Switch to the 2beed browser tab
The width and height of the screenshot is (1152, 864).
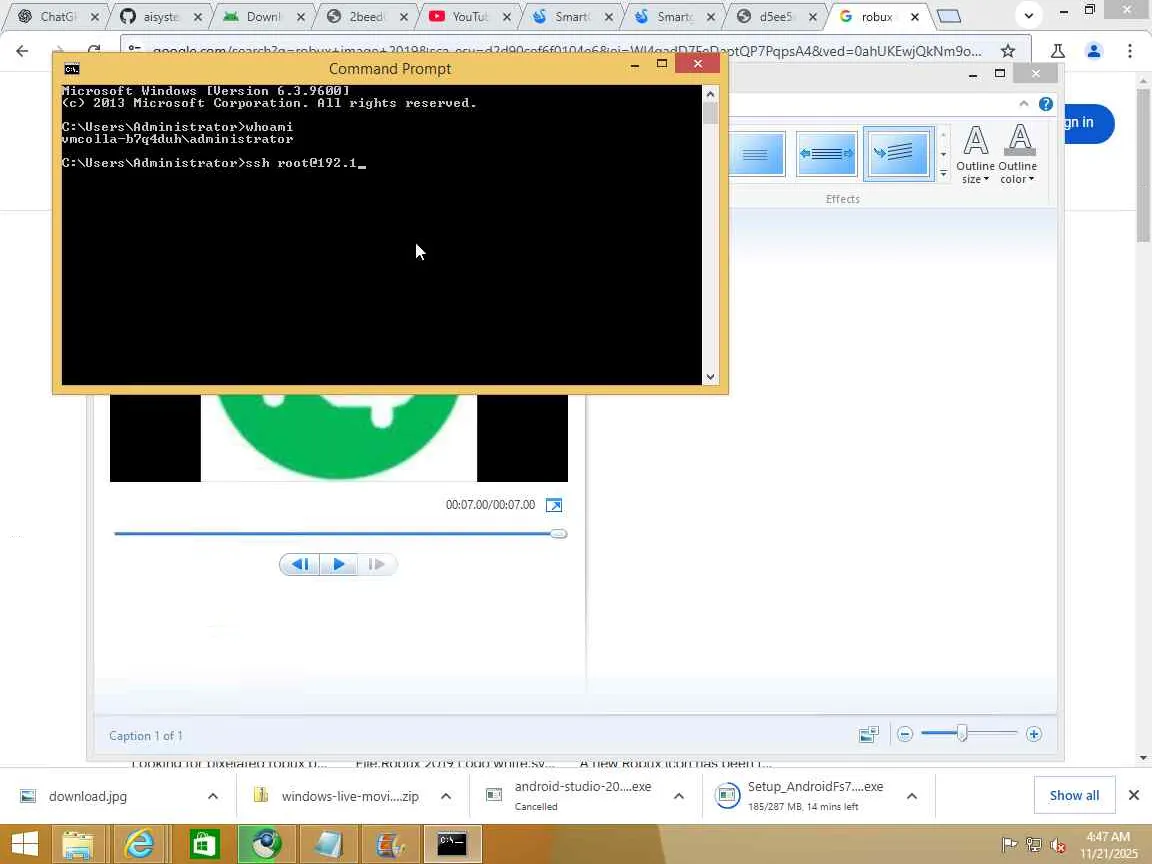(366, 16)
